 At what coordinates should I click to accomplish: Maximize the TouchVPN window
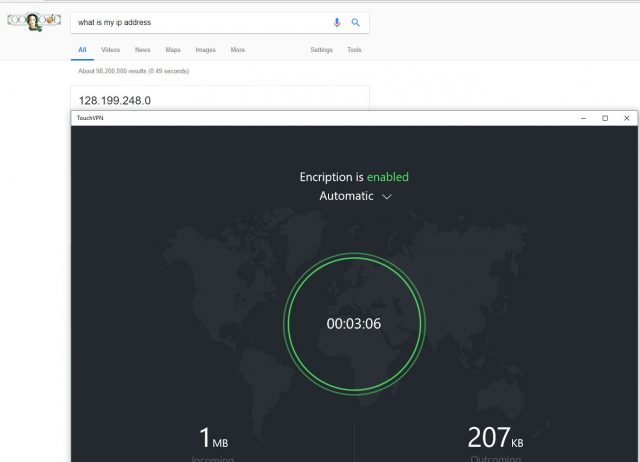605,118
